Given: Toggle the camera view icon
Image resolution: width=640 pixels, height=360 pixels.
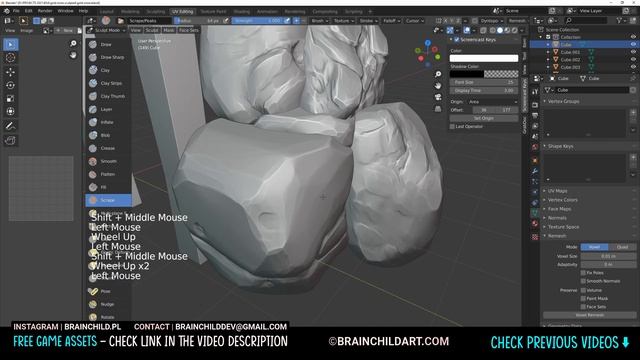Looking at the screenshot, I should point(438,97).
